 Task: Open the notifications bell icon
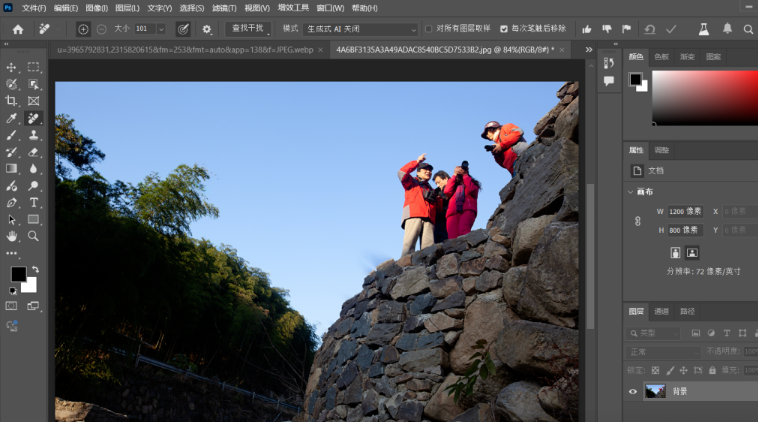point(726,30)
